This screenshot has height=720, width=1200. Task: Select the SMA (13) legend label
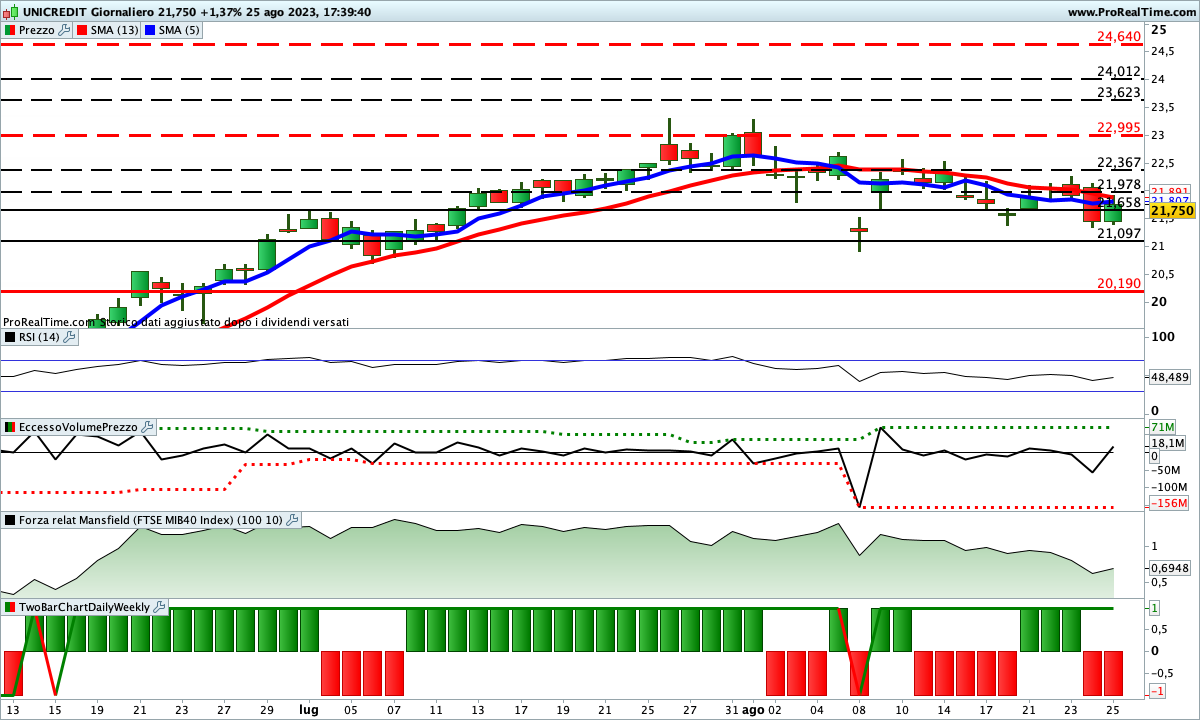[x=115, y=30]
